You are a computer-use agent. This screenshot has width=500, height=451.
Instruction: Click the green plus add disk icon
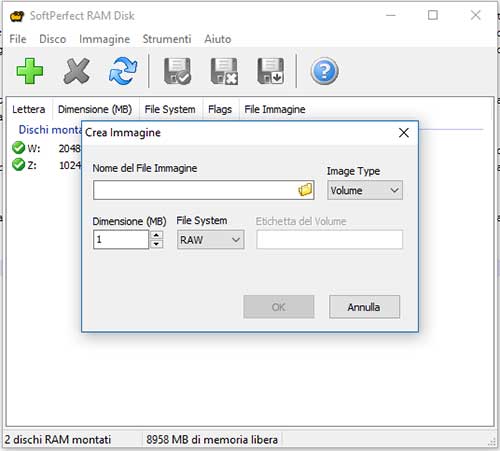tap(30, 71)
